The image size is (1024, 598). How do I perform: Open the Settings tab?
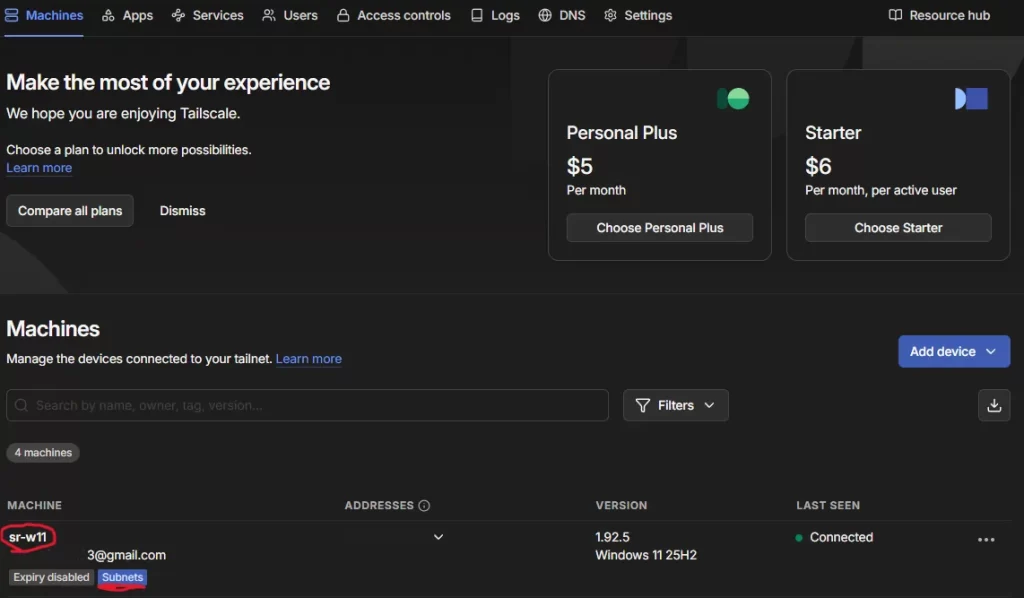638,15
